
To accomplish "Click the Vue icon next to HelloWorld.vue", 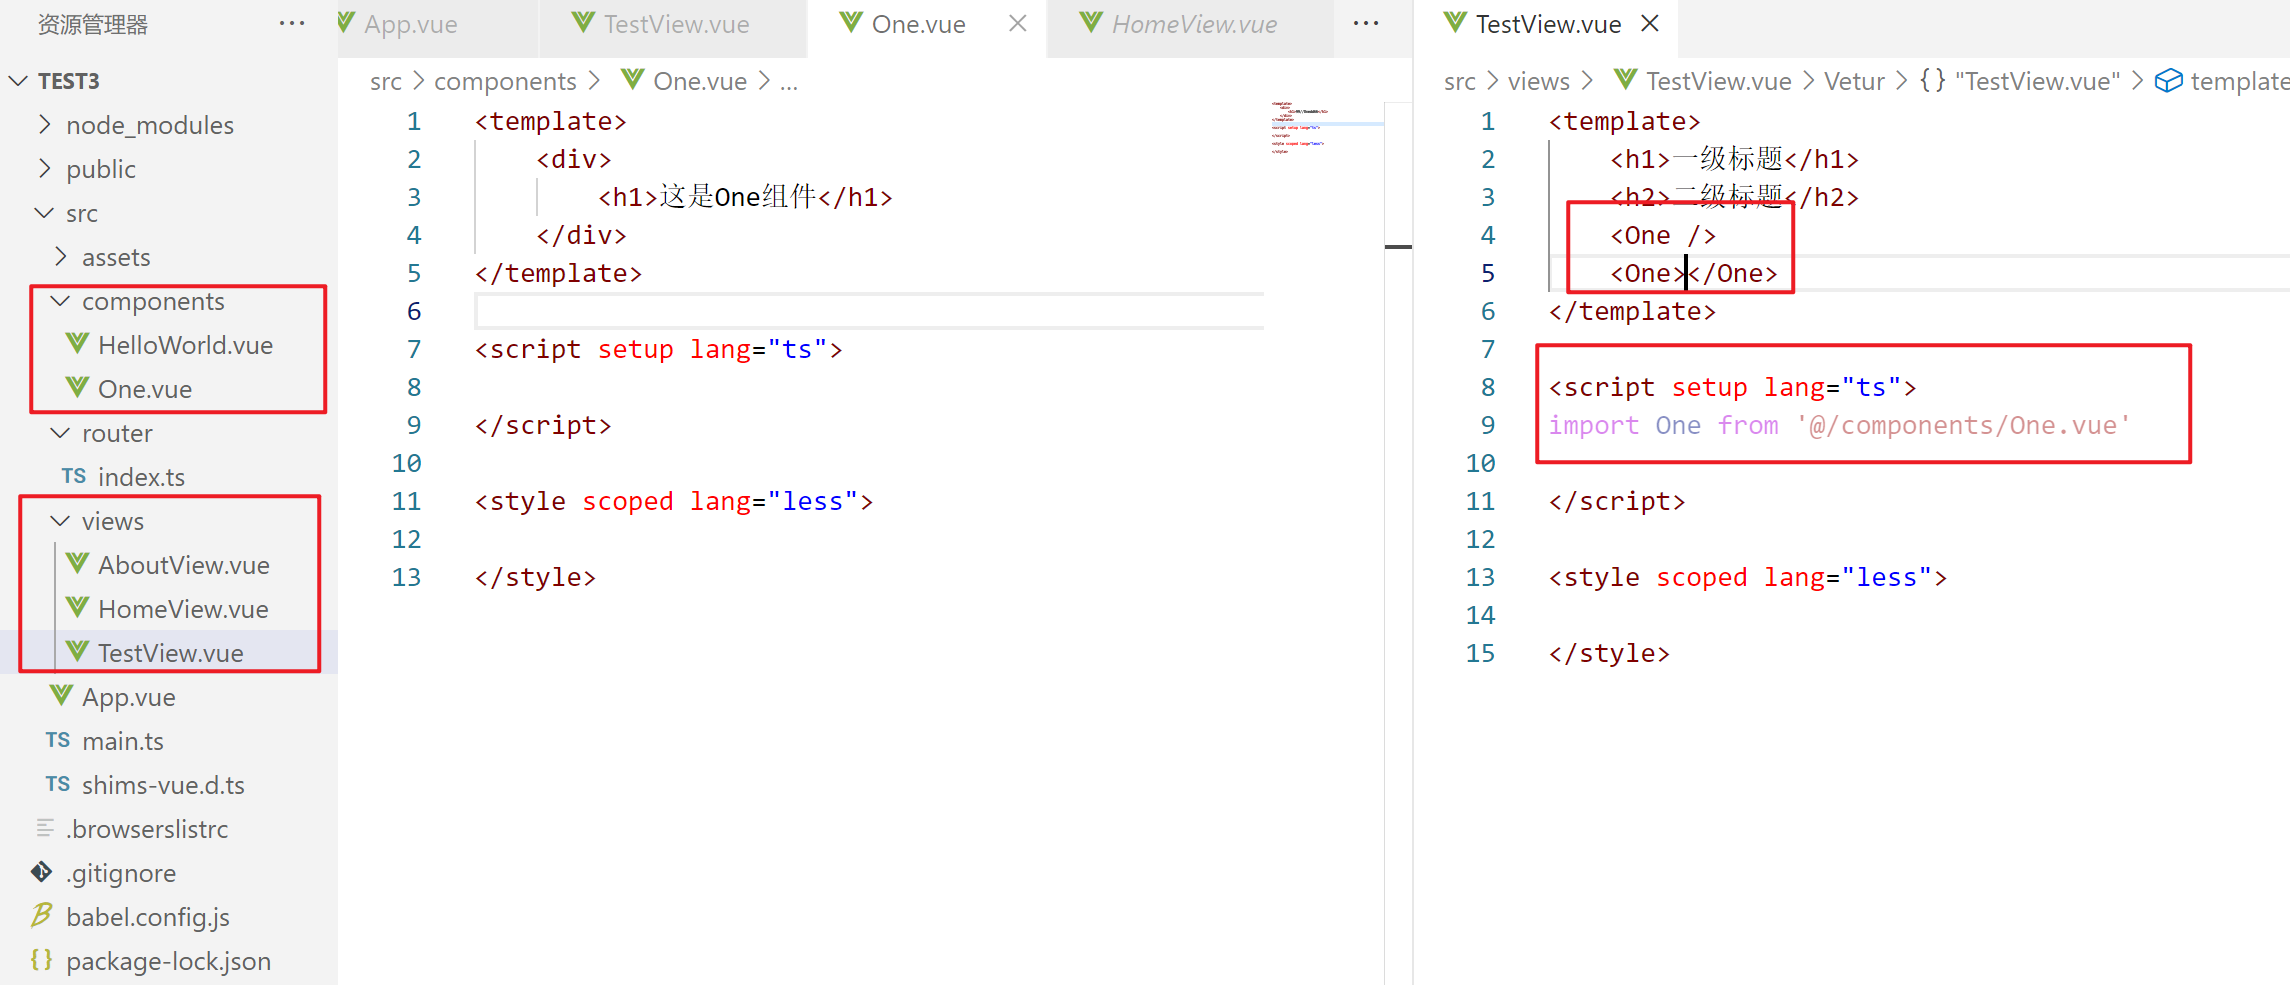I will pos(77,344).
